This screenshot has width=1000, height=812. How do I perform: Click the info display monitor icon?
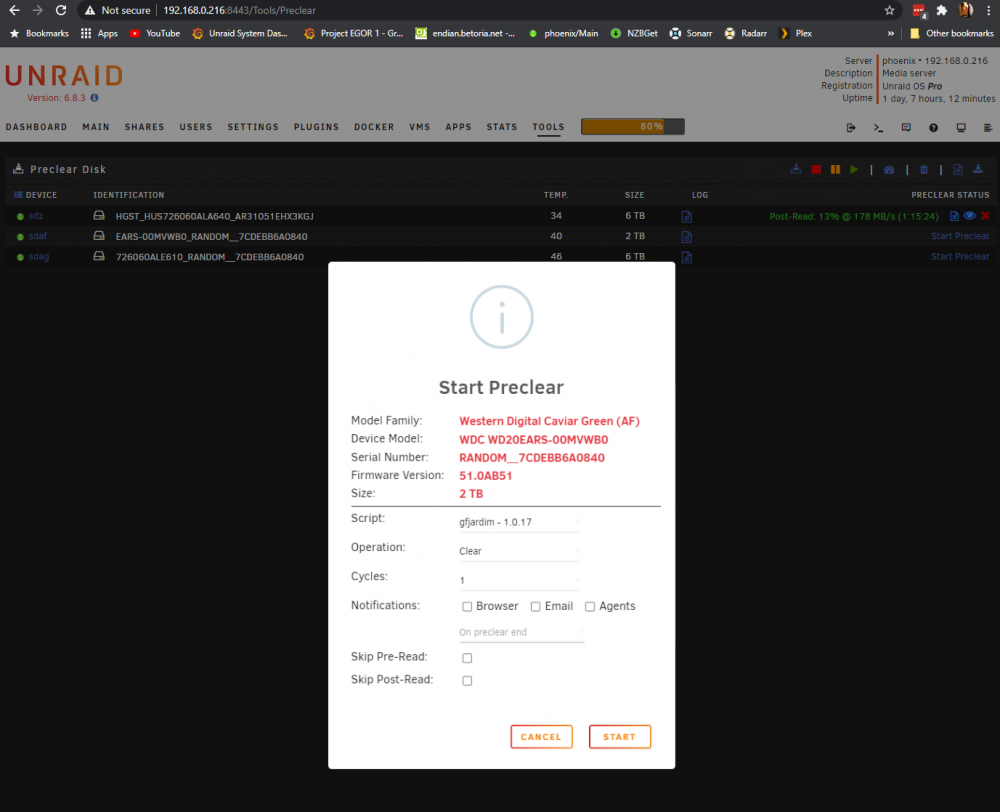tap(961, 128)
